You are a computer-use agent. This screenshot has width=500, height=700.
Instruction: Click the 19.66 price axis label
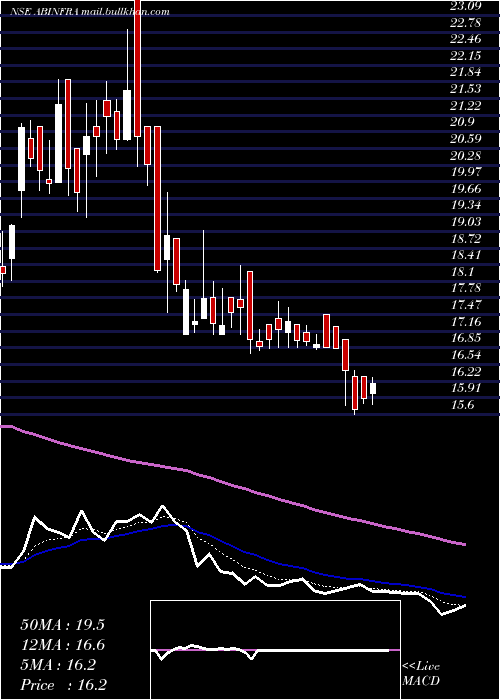pos(466,189)
